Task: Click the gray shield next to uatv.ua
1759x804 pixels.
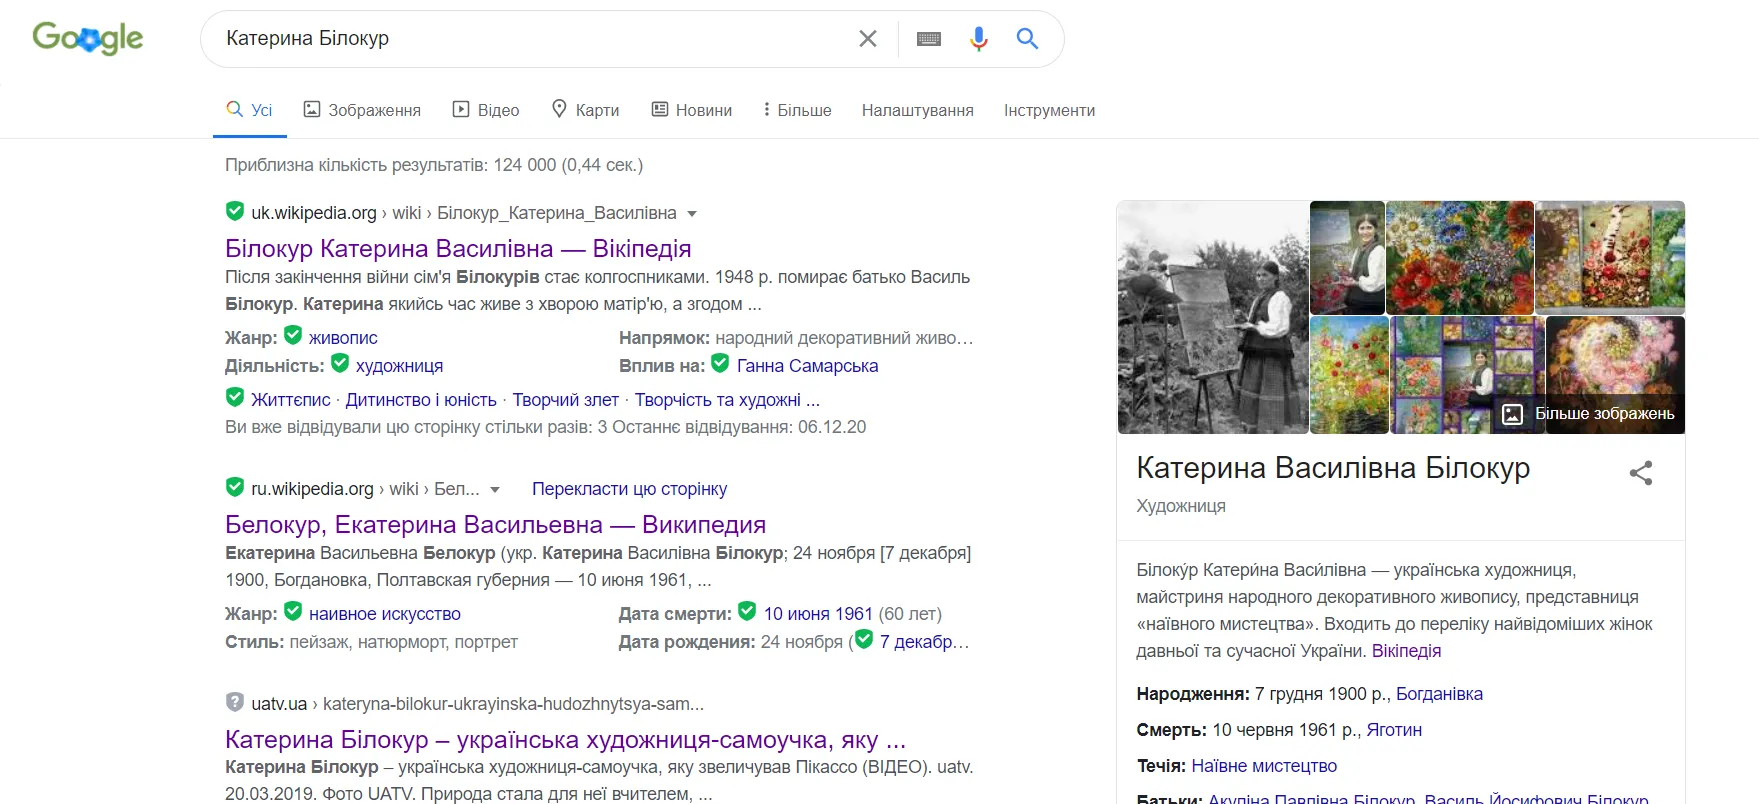Action: (x=235, y=702)
